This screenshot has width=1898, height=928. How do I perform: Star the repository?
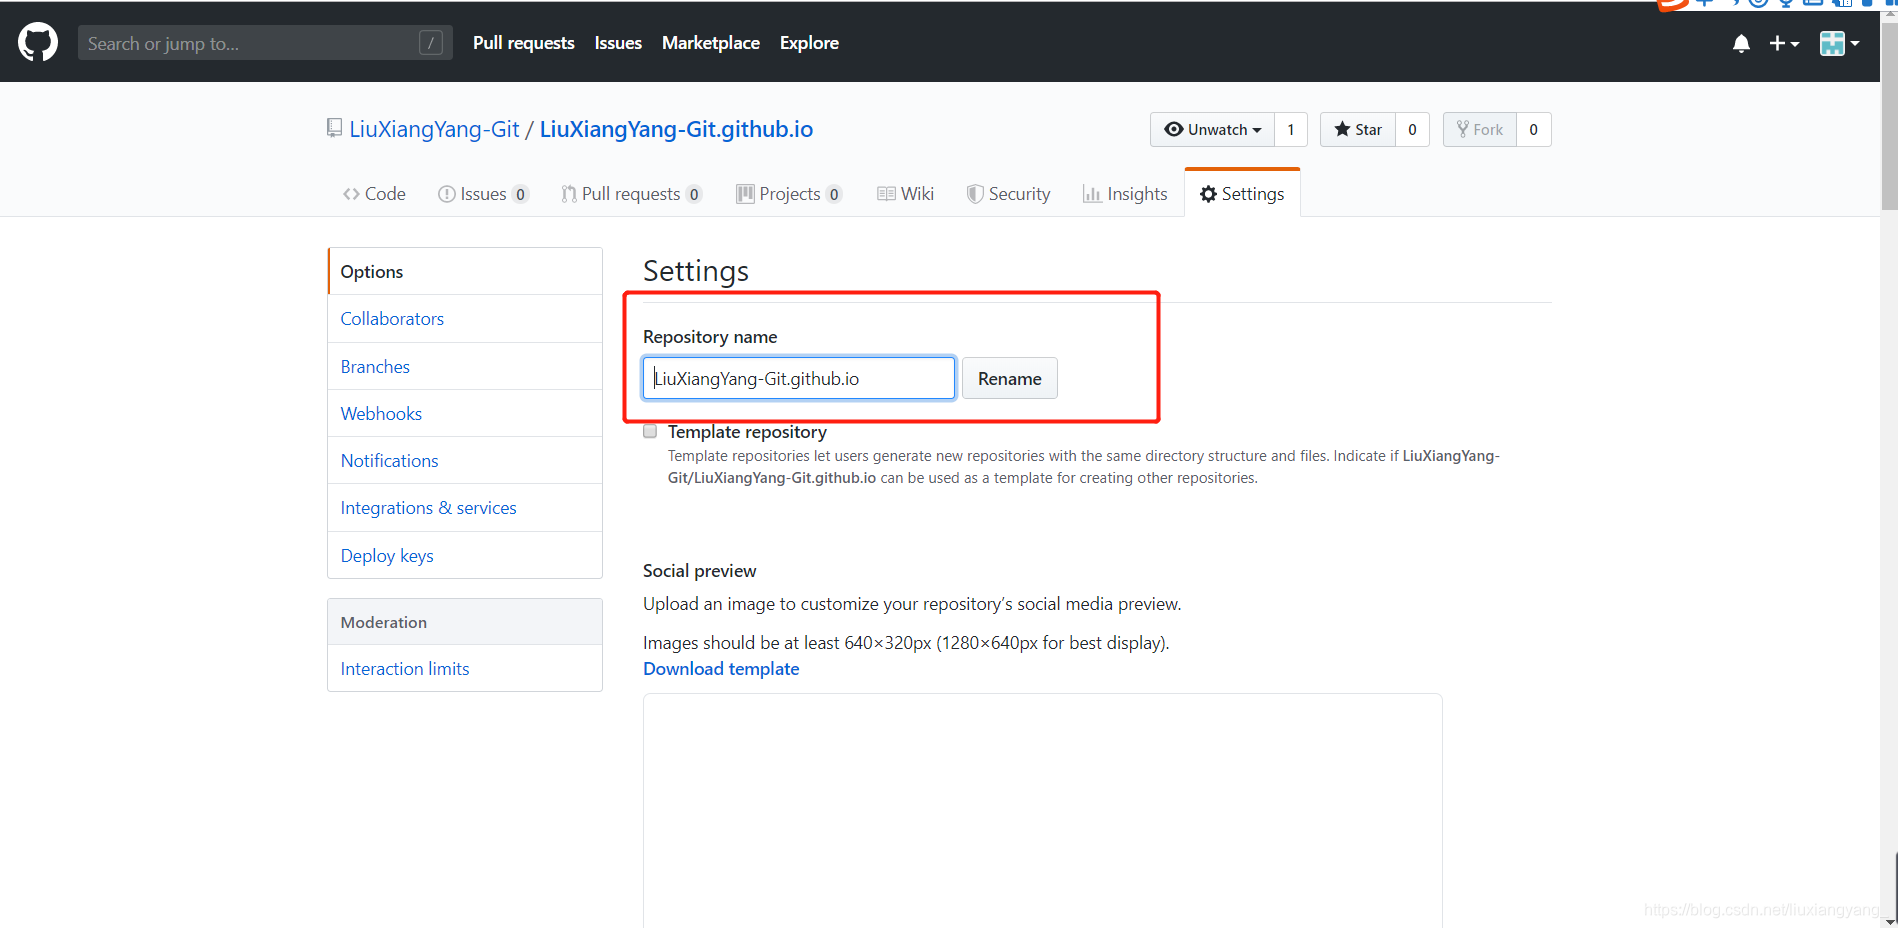tap(1358, 130)
